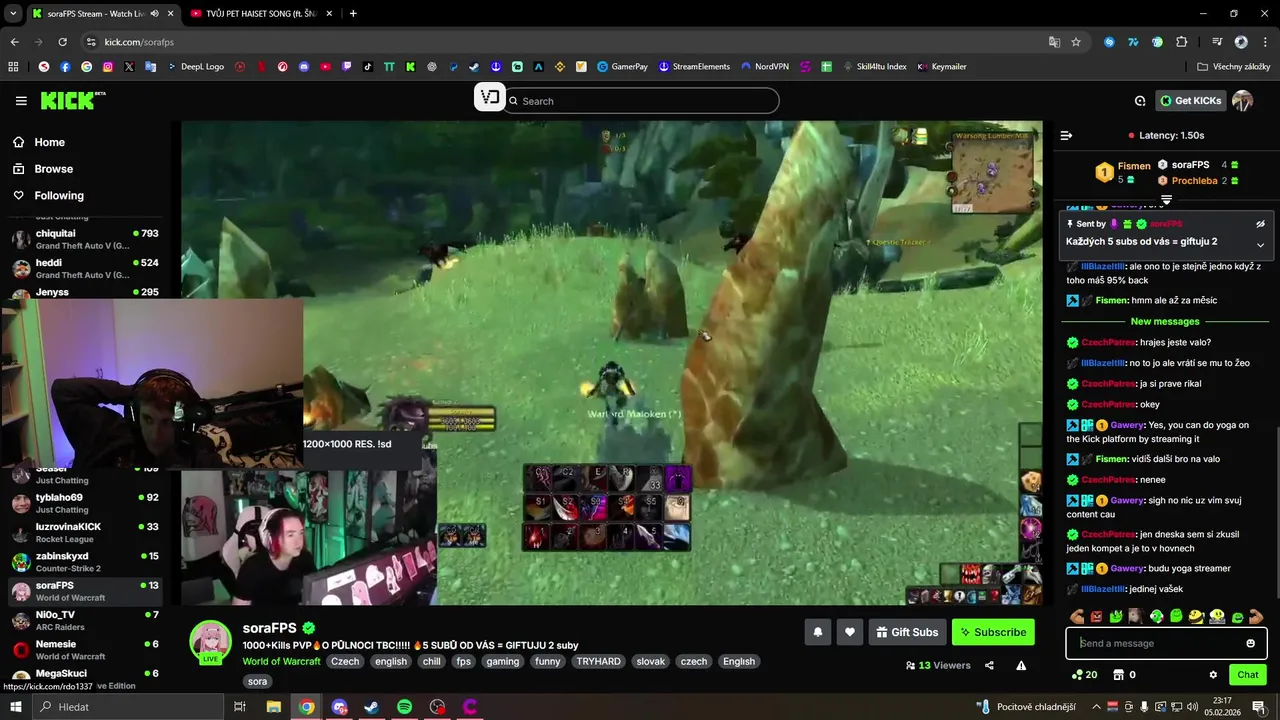Expand the gift leaderboard handle
Viewport: 1280px width, 720px height.
(x=1166, y=201)
